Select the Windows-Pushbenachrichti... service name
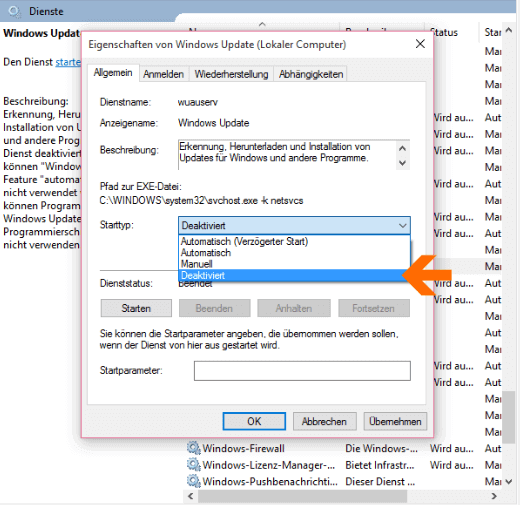Image resolution: width=520 pixels, height=505 pixels. click(x=270, y=482)
